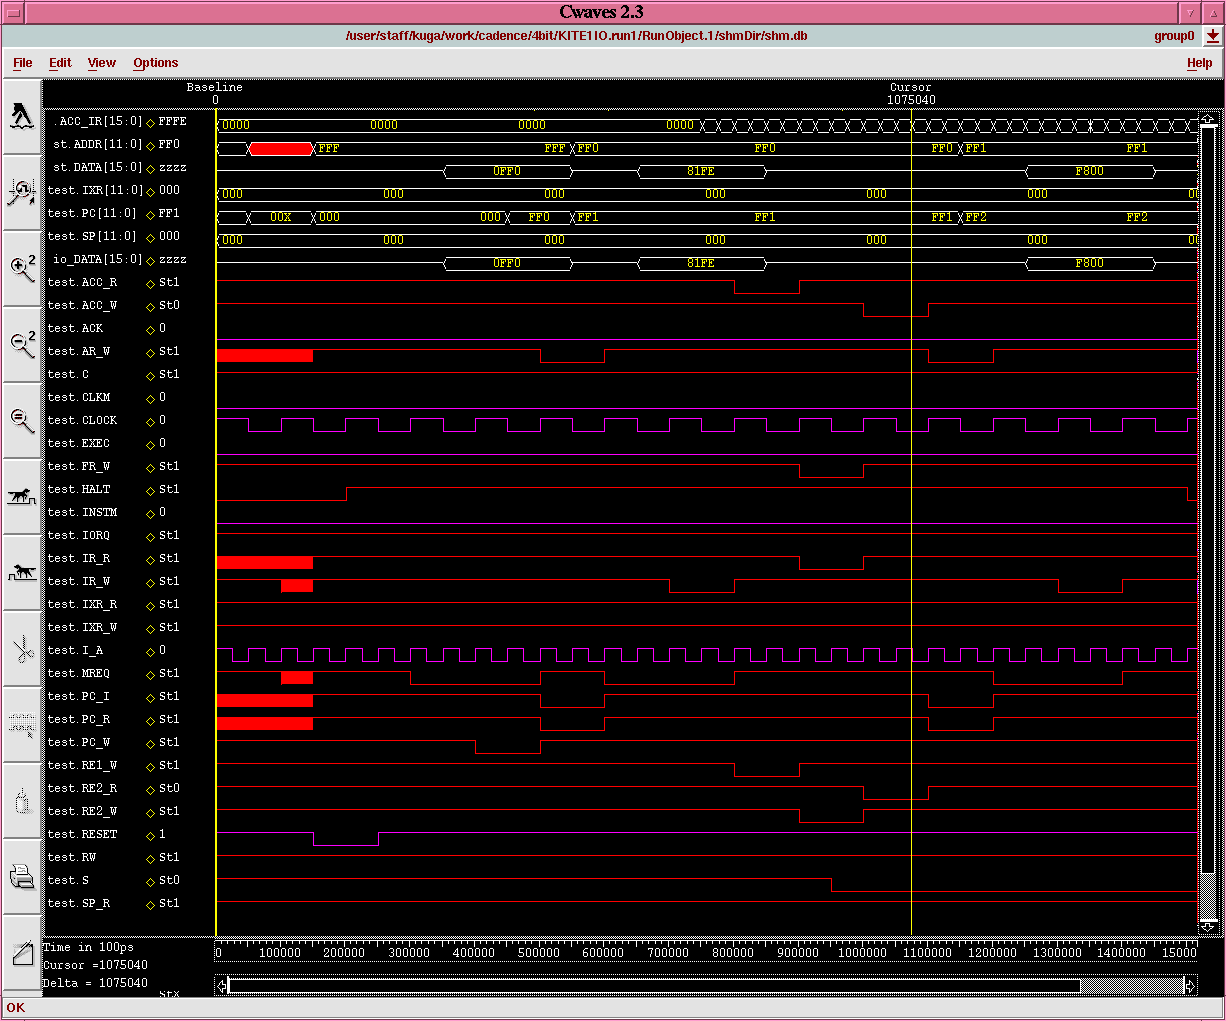Click the blank square icon at toolbar bottom
The width and height of the screenshot is (1226, 1021).
(22, 950)
